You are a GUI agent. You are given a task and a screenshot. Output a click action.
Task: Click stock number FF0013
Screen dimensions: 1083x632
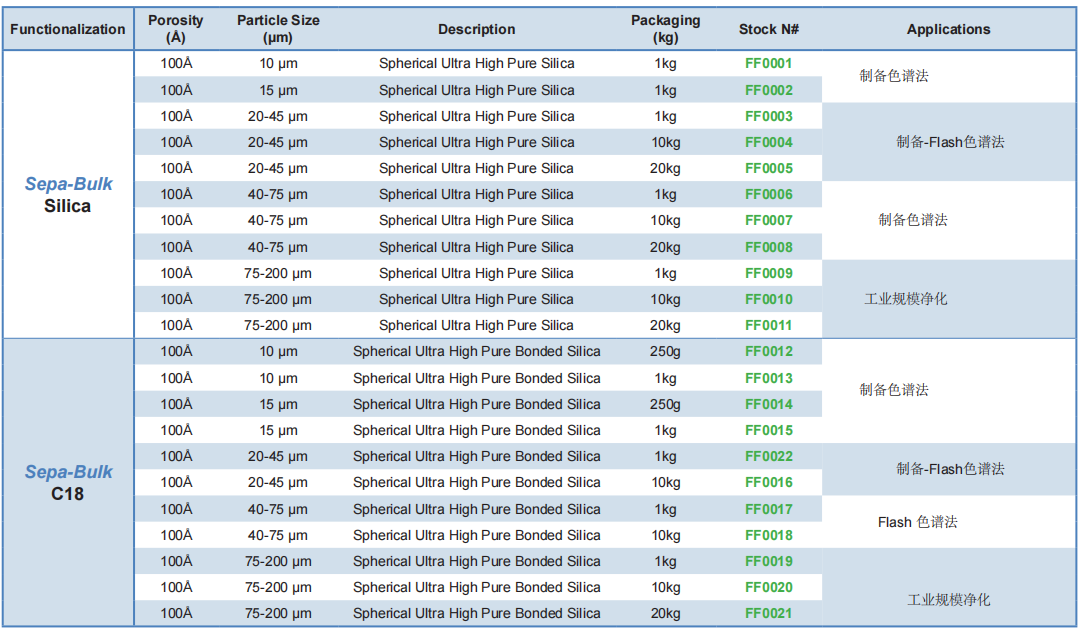[x=768, y=379]
